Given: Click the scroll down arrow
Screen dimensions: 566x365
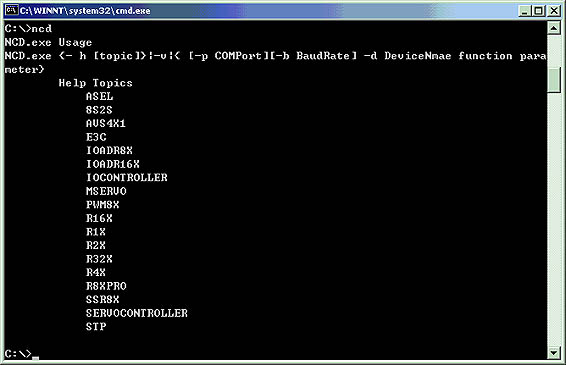Looking at the screenshot, I should (x=554, y=352).
